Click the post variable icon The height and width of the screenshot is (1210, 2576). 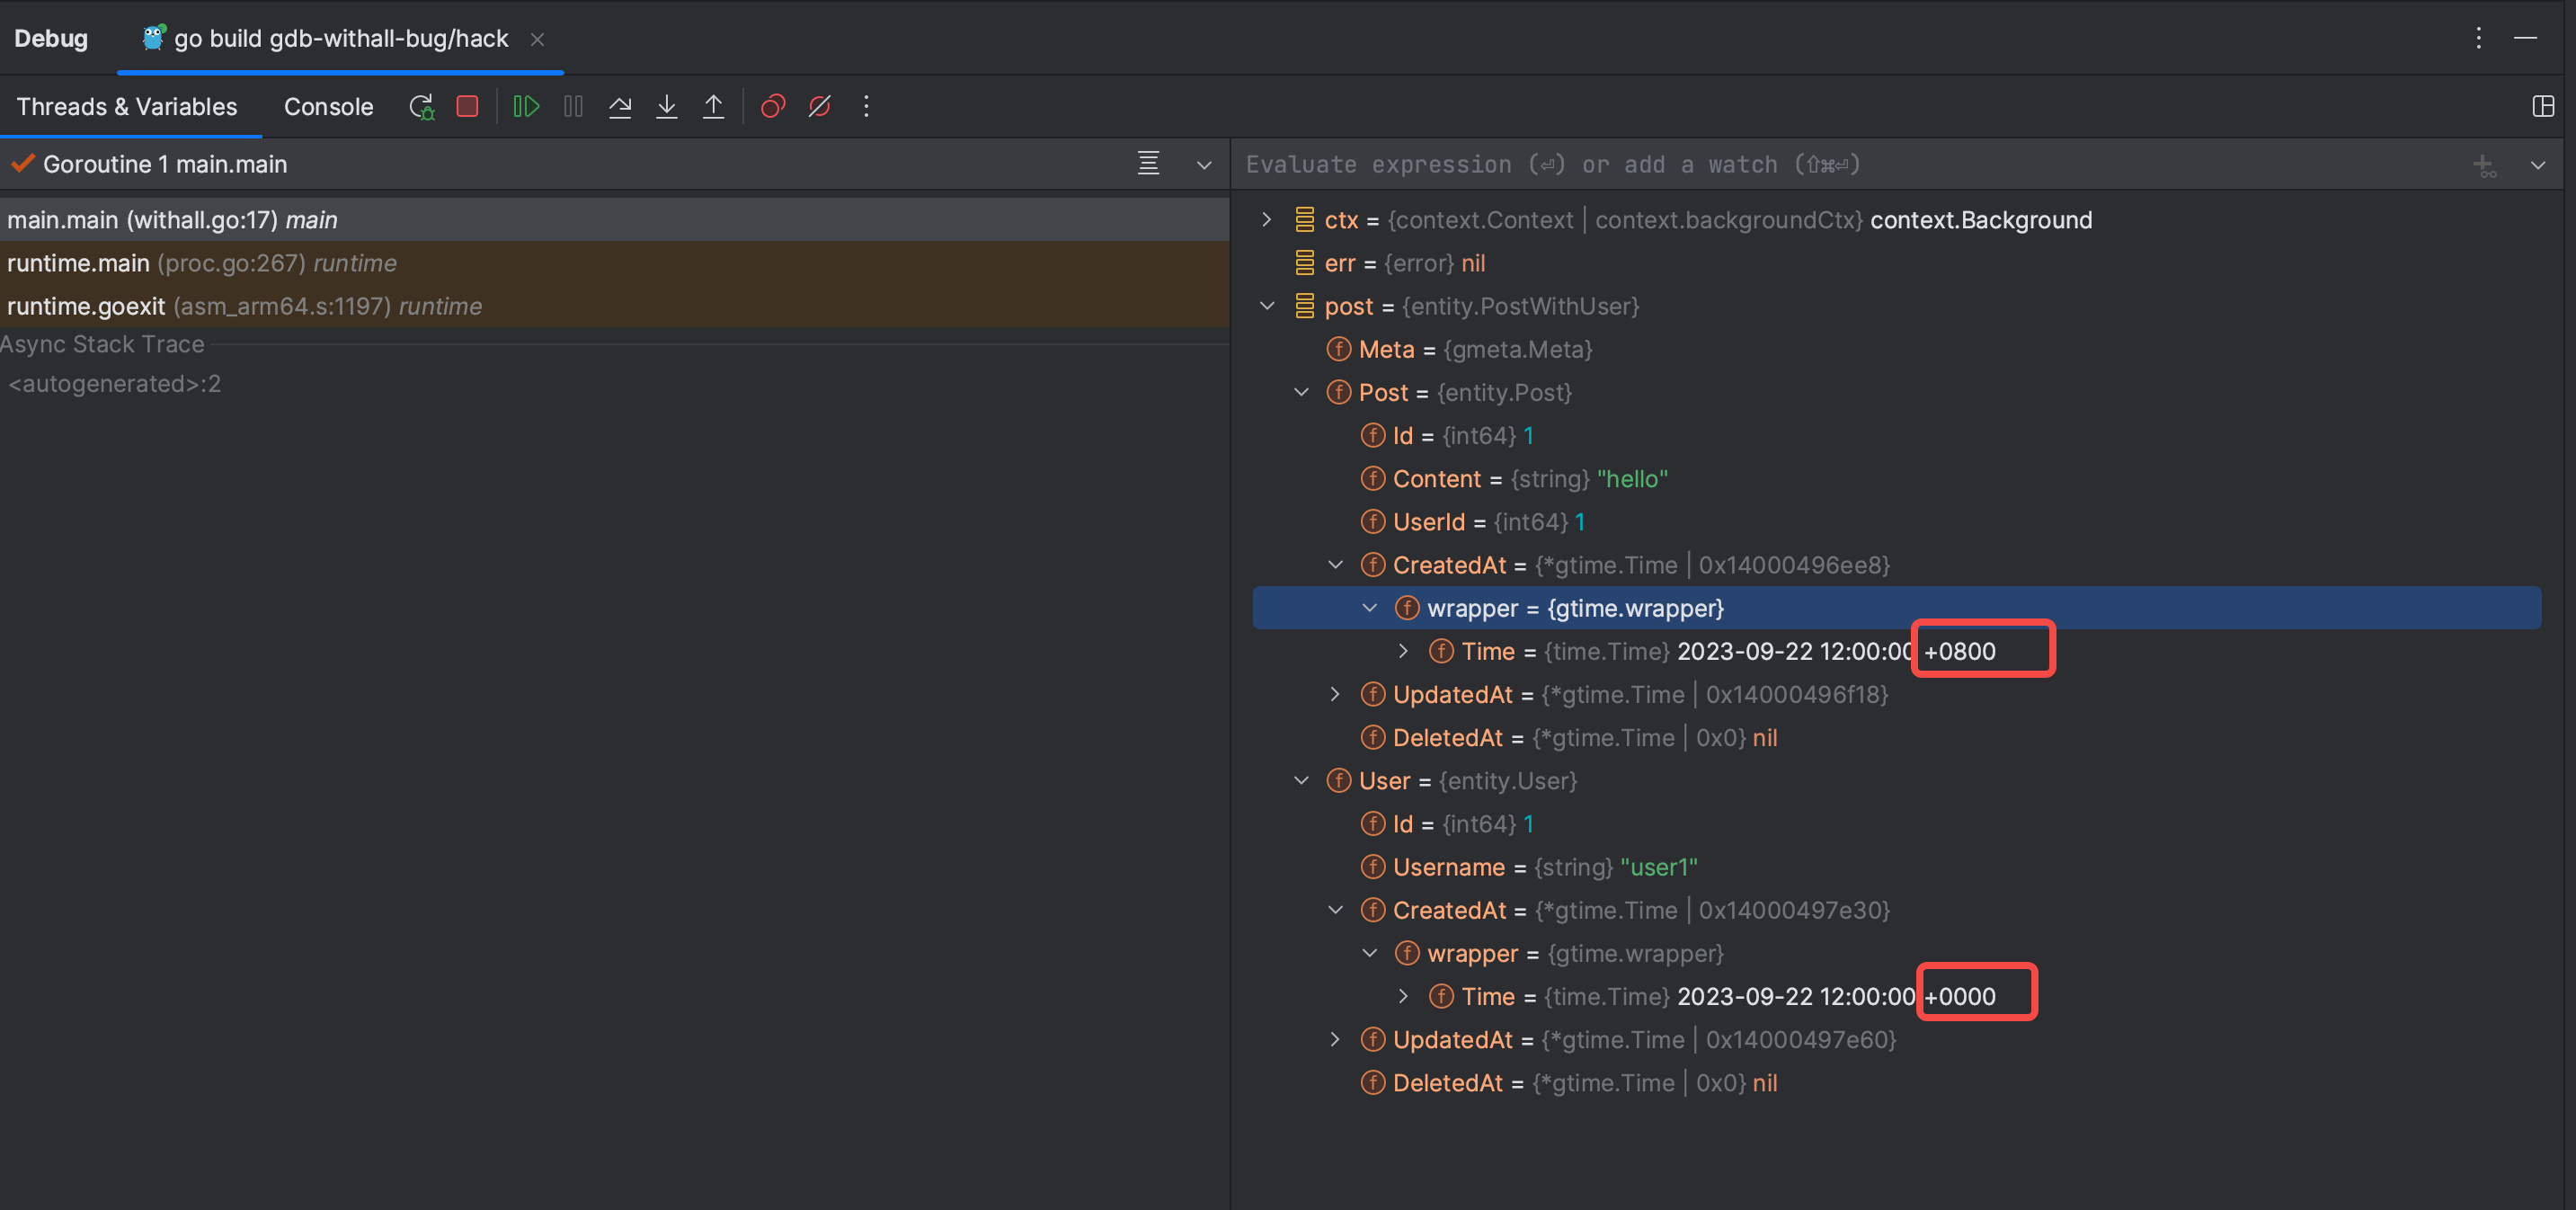click(x=1304, y=305)
